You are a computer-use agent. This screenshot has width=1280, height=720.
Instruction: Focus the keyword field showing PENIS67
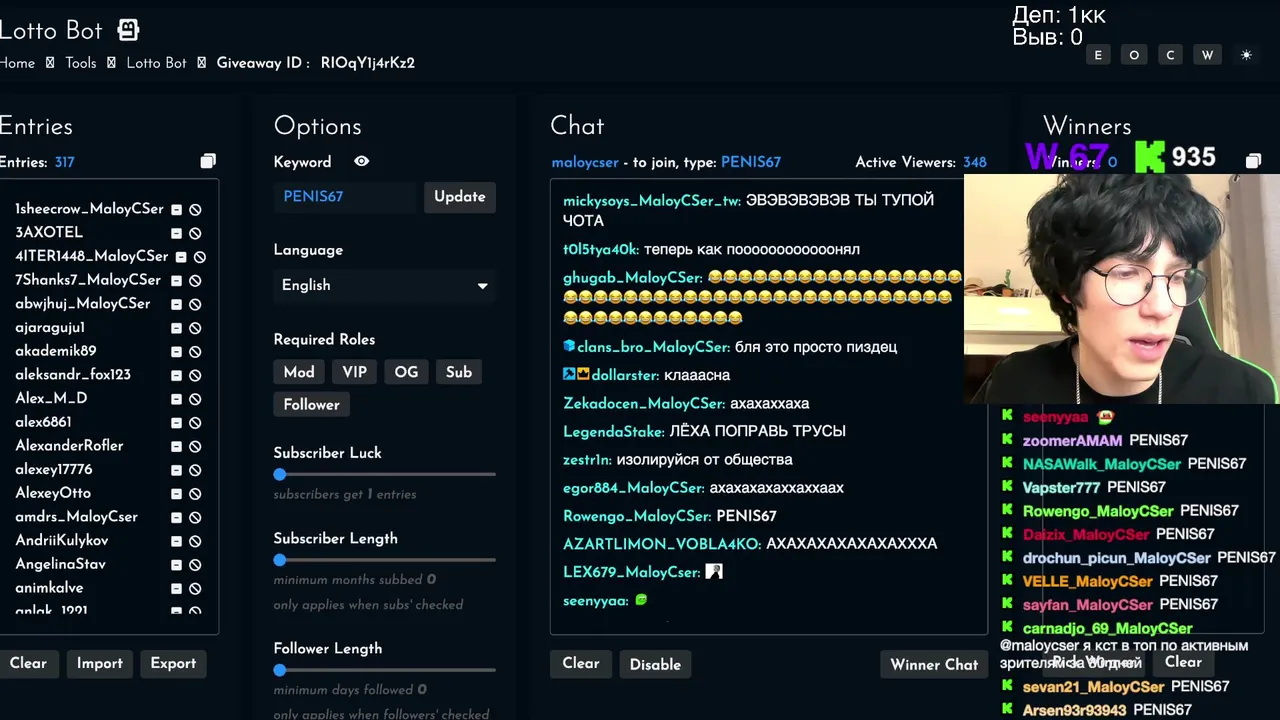pos(344,197)
